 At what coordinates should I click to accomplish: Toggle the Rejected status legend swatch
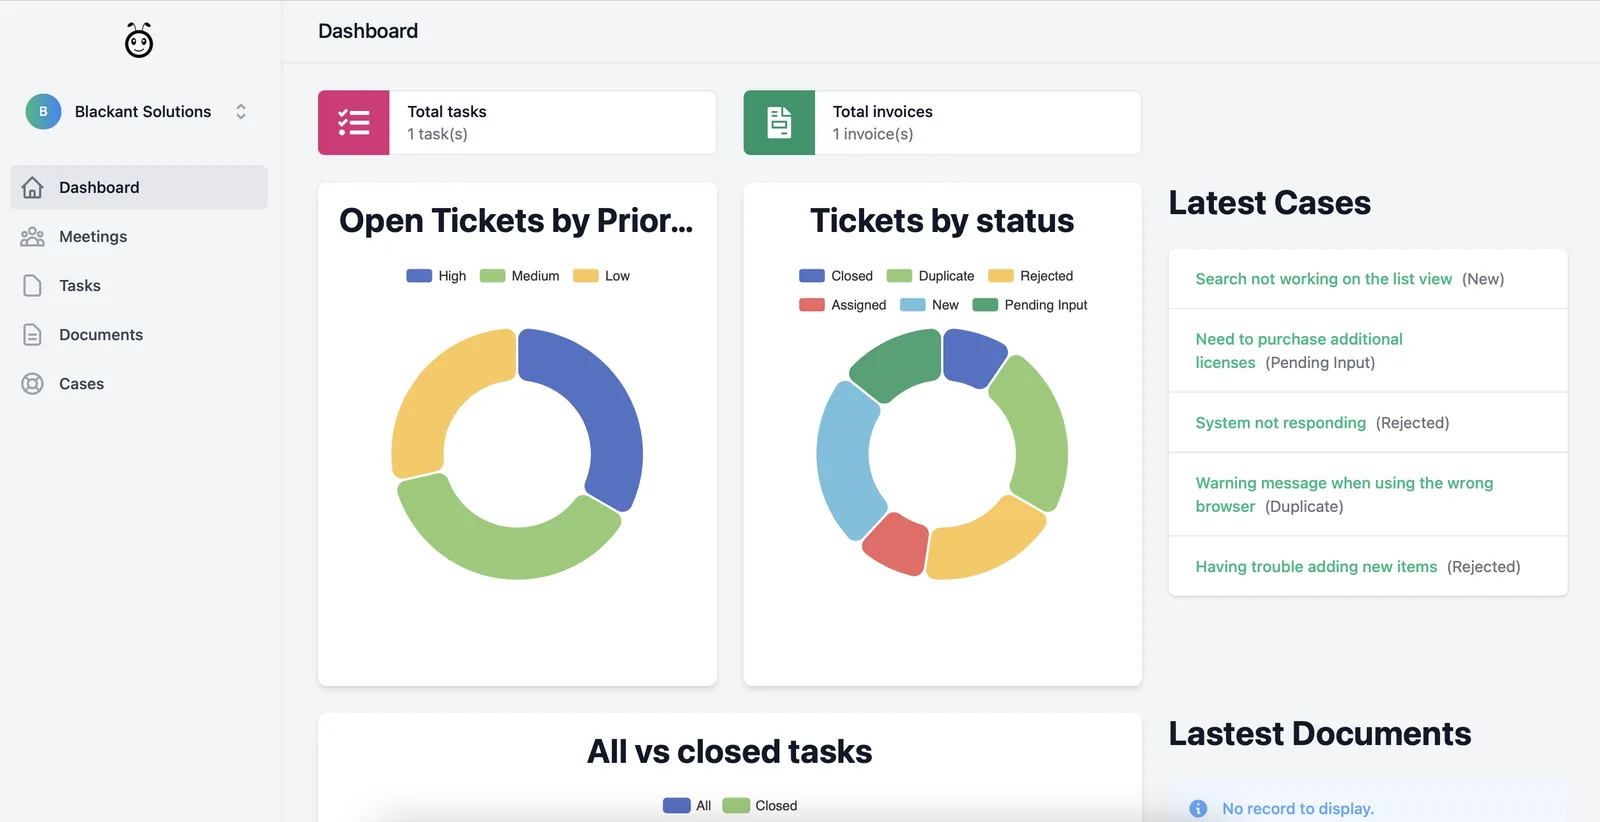(1001, 276)
